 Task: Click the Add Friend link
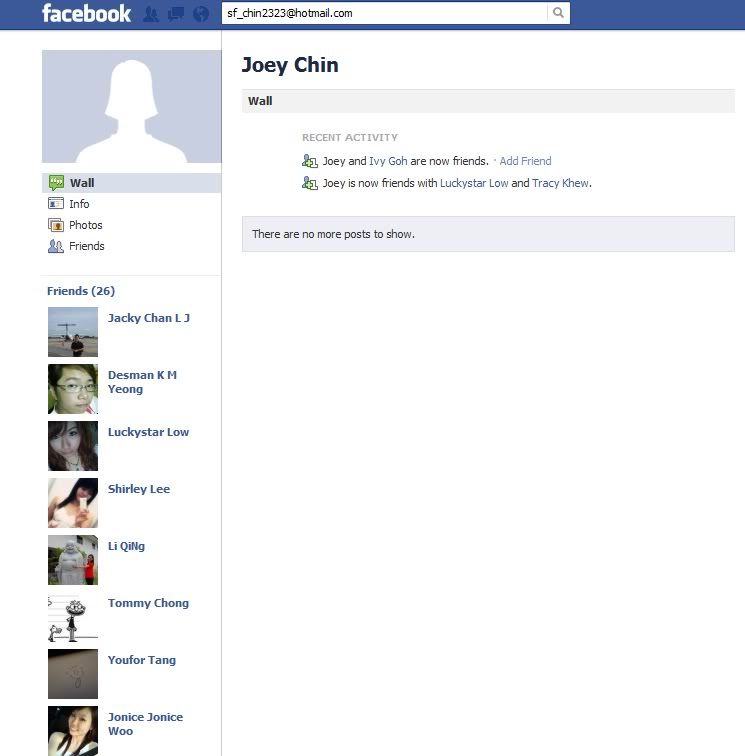pyautogui.click(x=525, y=161)
